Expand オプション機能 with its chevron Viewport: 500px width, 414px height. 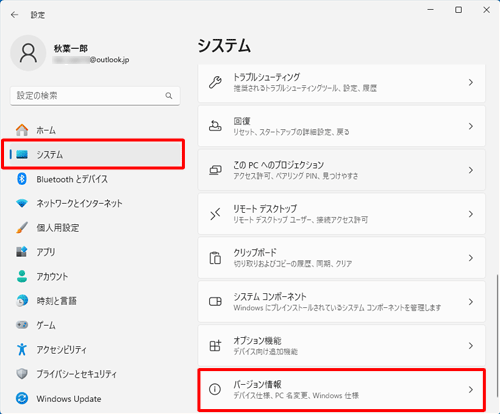(x=471, y=346)
